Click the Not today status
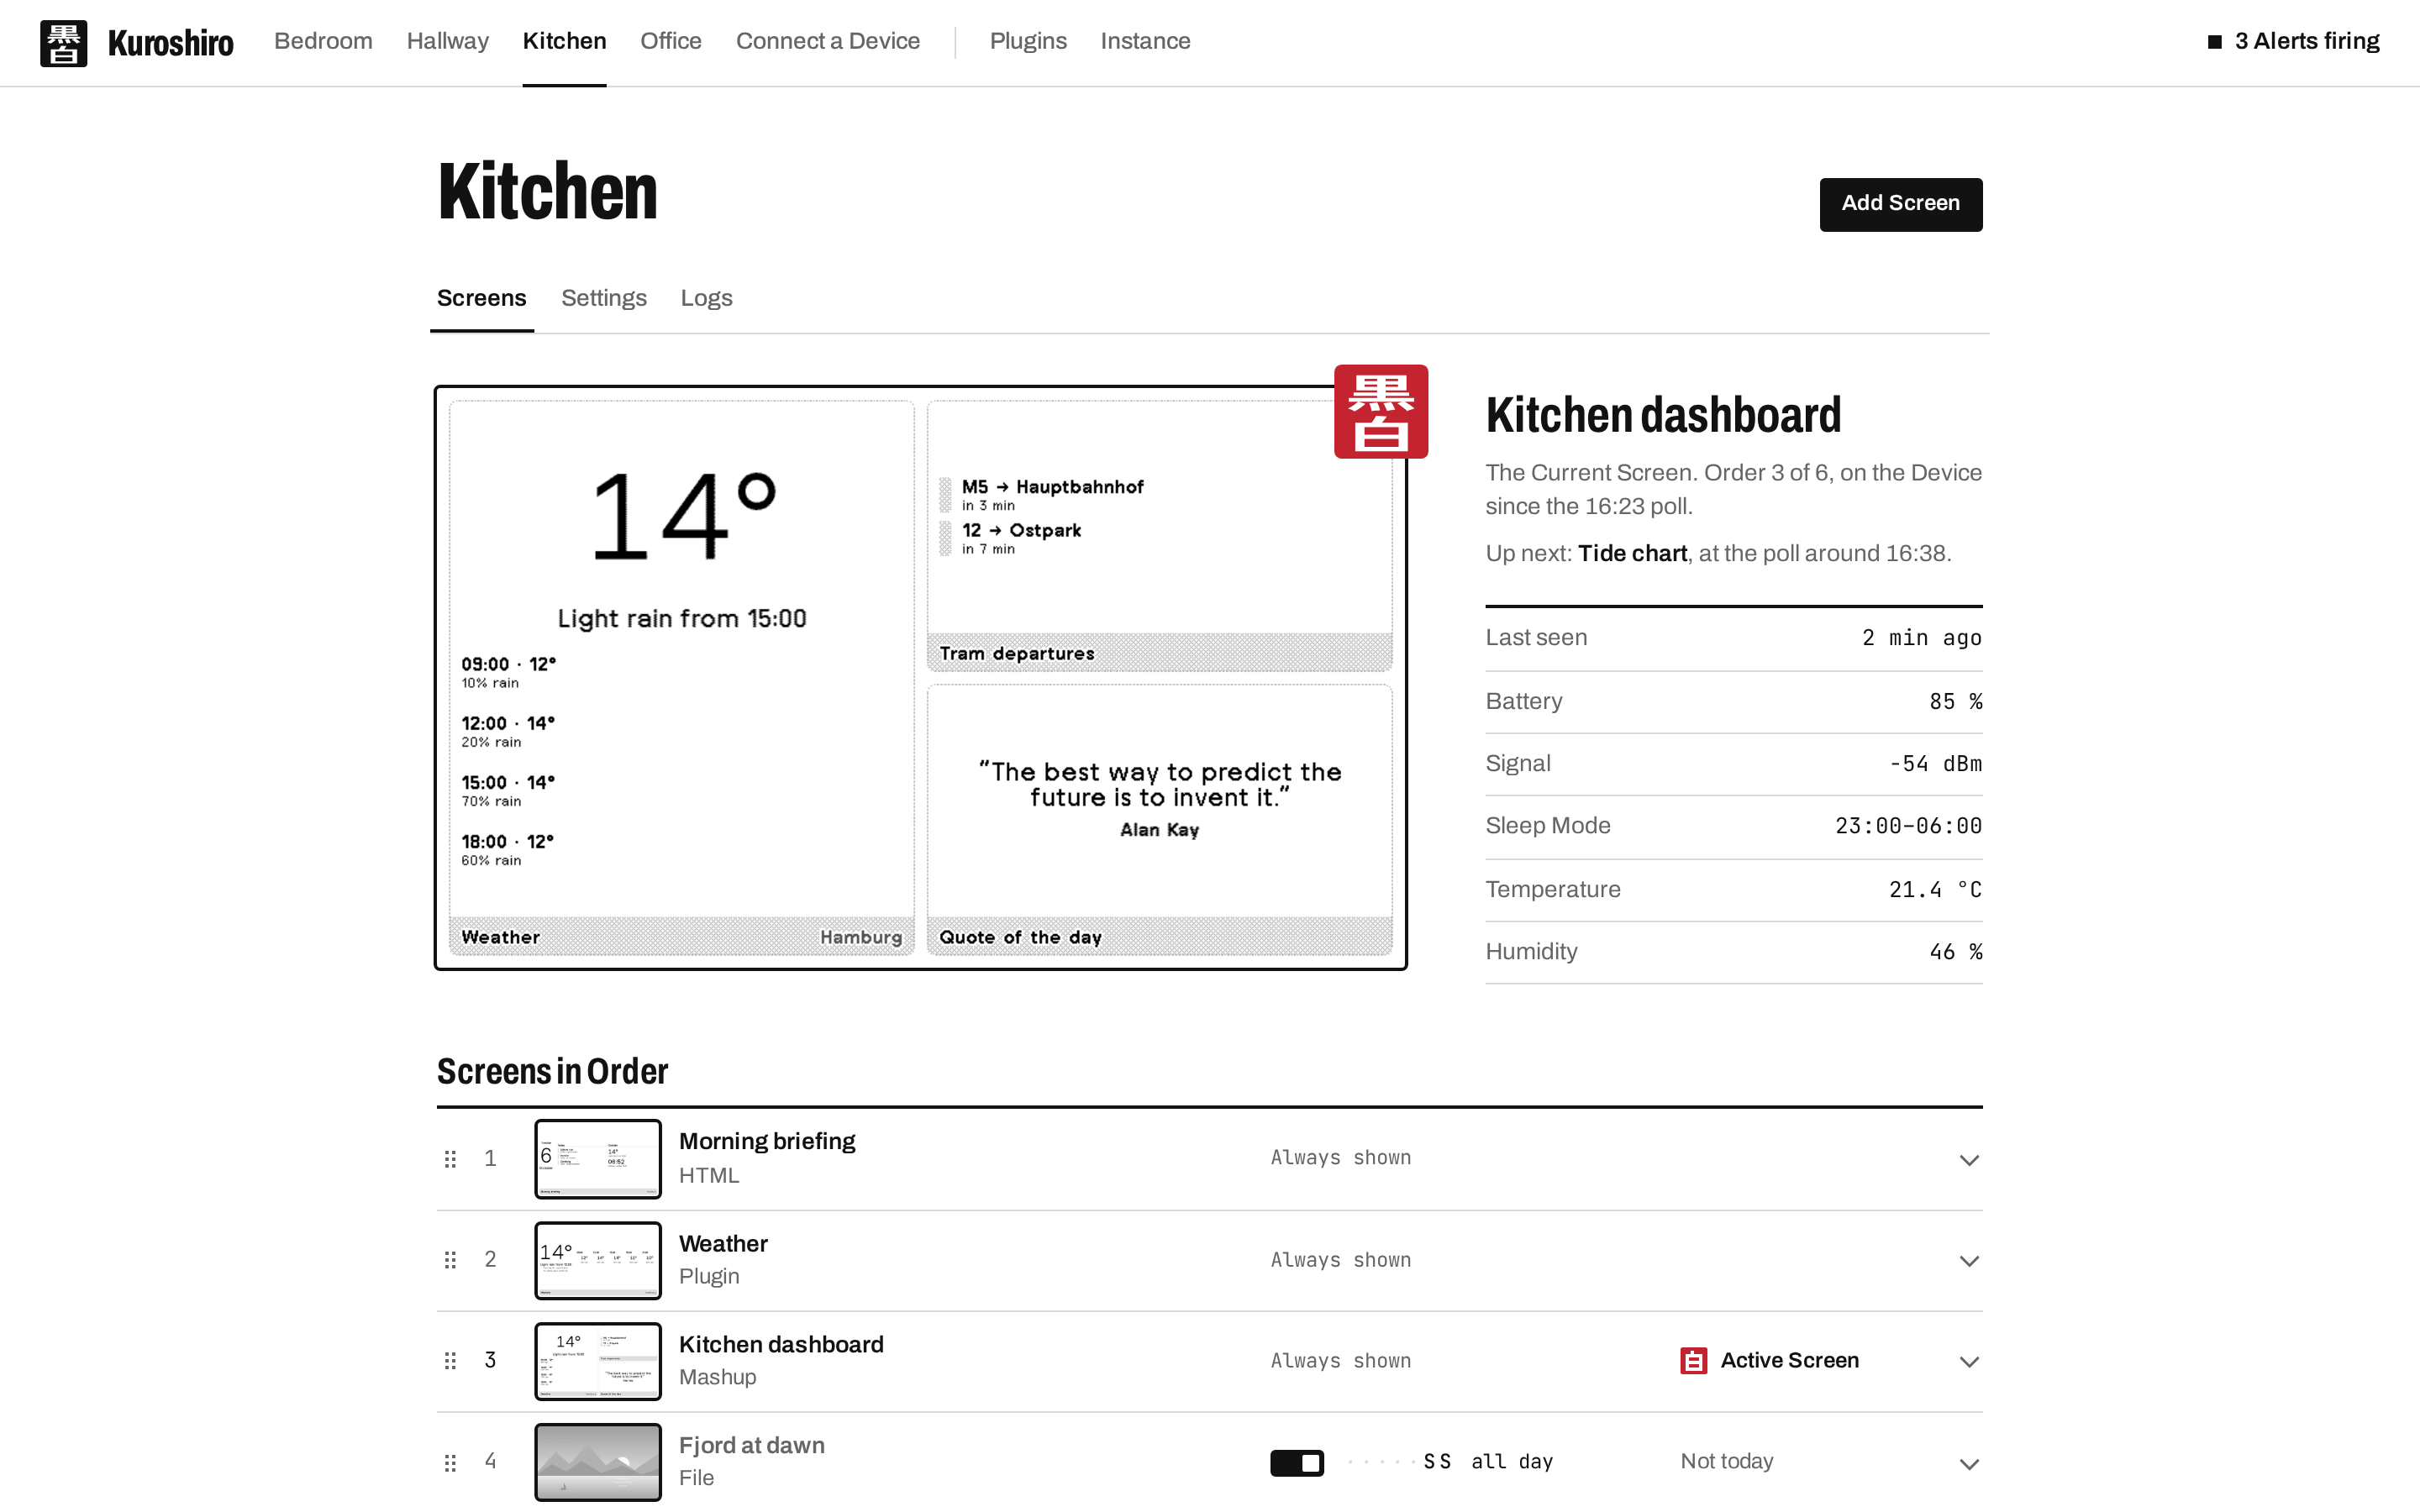The height and width of the screenshot is (1512, 2420). 1726,1461
